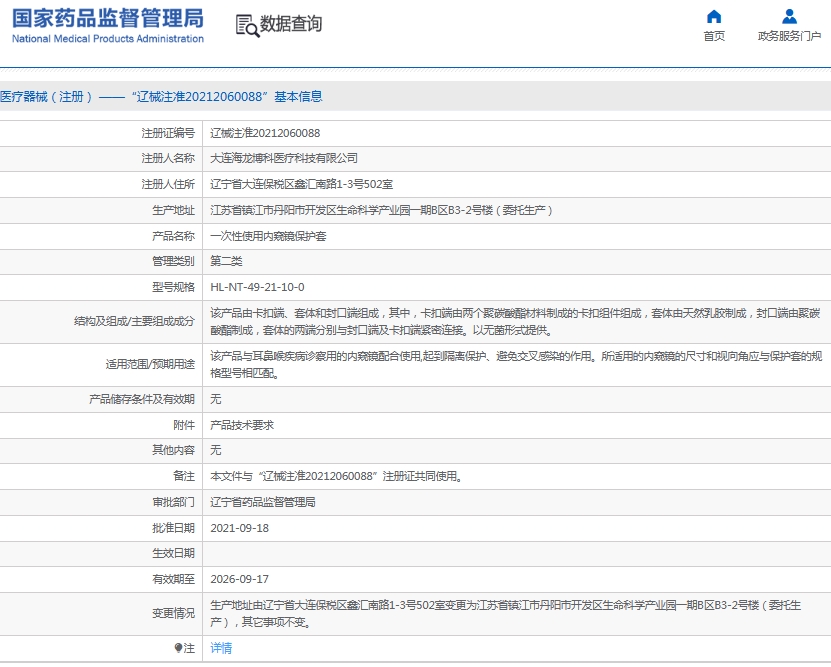Click the bulb icon beside 注
This screenshot has height=667, width=831.
(x=178, y=647)
